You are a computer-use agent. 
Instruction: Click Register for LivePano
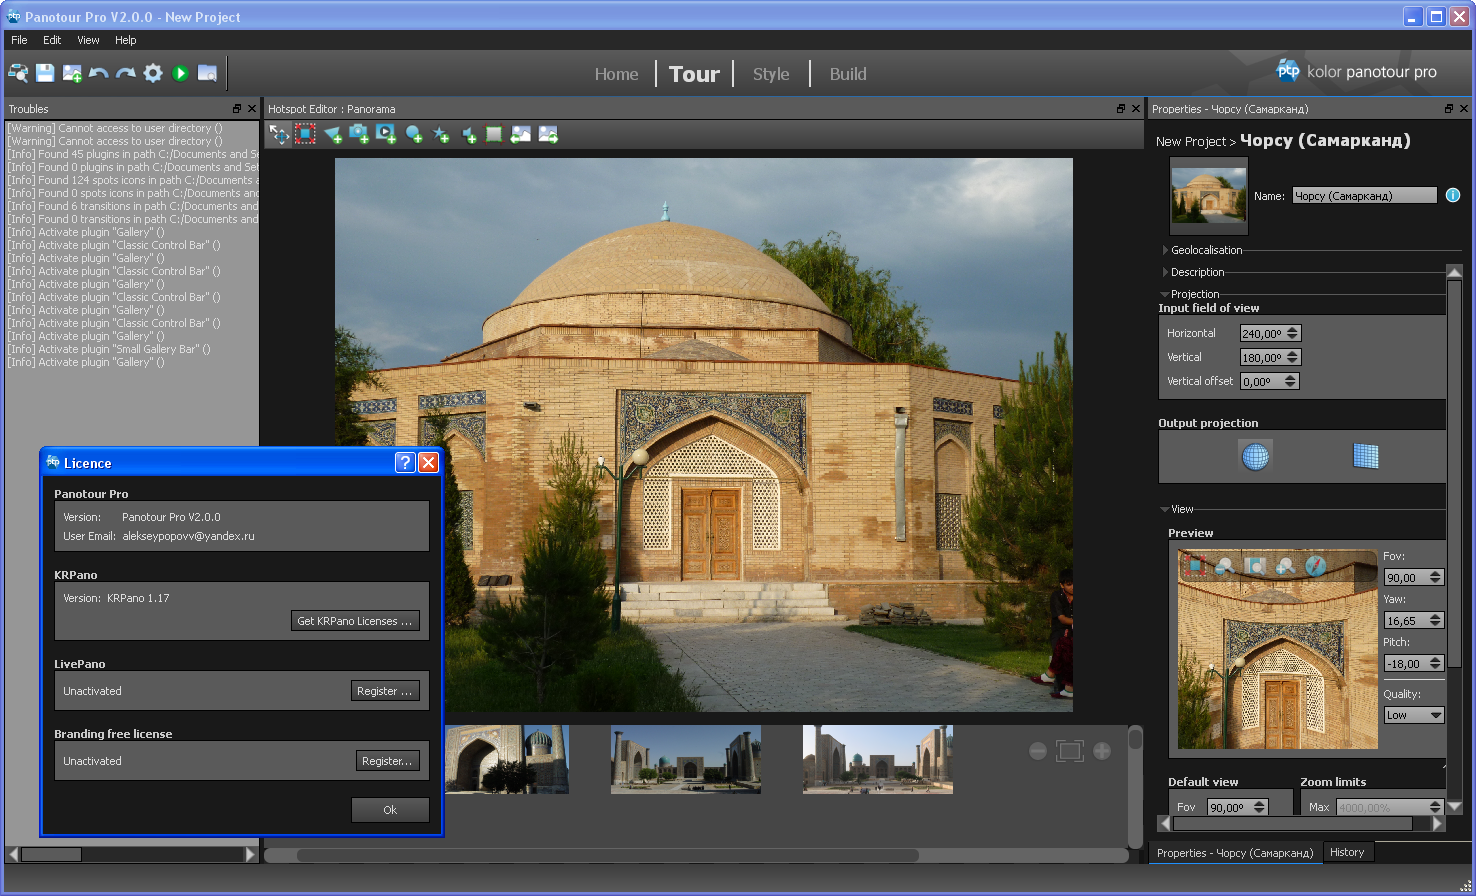[x=385, y=691]
